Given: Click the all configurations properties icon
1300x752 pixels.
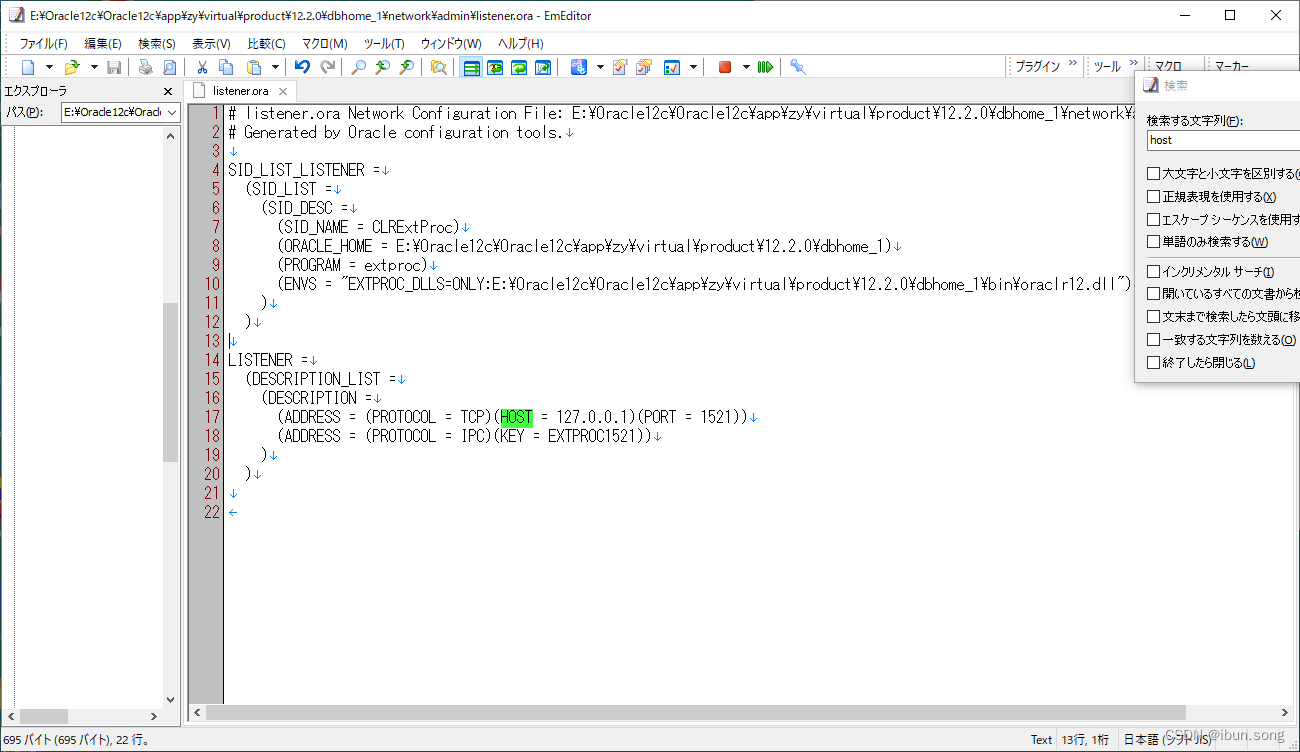Looking at the screenshot, I should click(x=644, y=67).
